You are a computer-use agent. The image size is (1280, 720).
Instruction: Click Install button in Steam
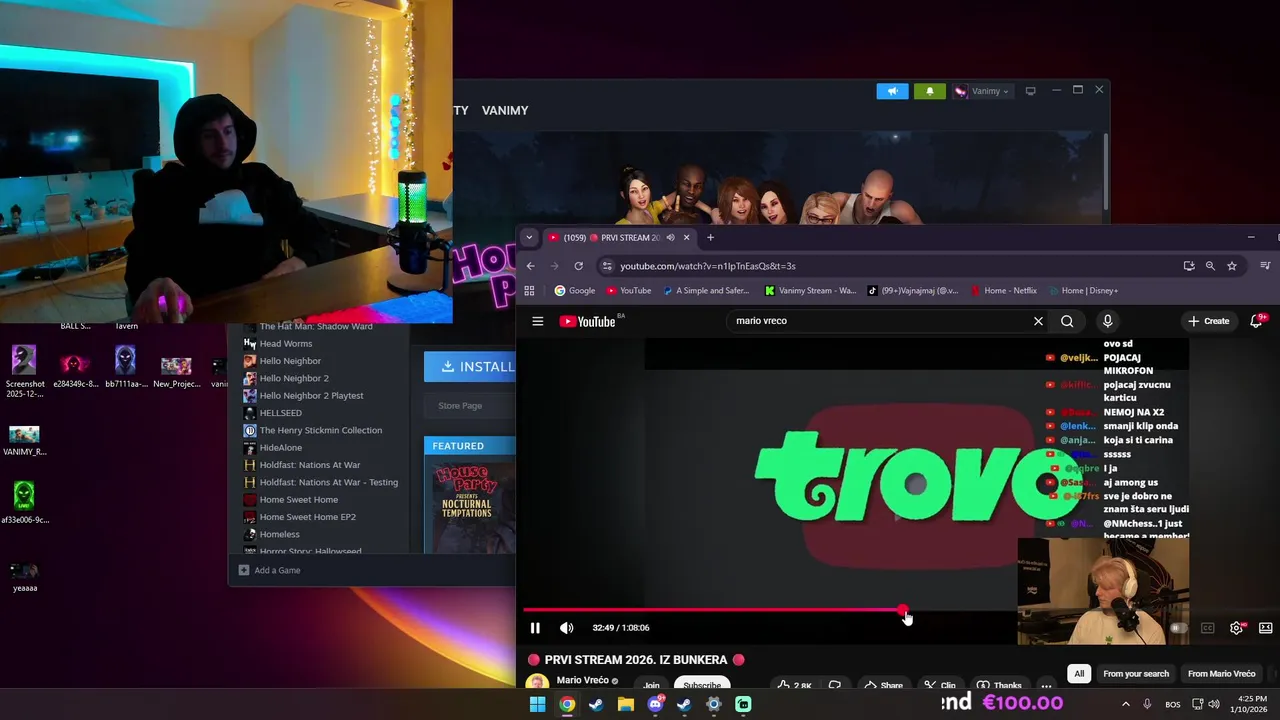click(x=470, y=367)
